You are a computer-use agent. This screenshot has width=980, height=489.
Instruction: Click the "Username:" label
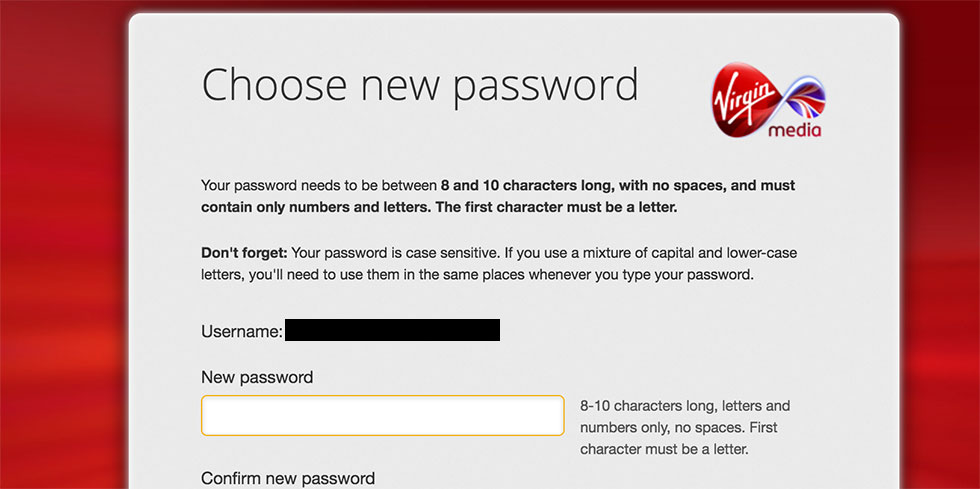(241, 331)
